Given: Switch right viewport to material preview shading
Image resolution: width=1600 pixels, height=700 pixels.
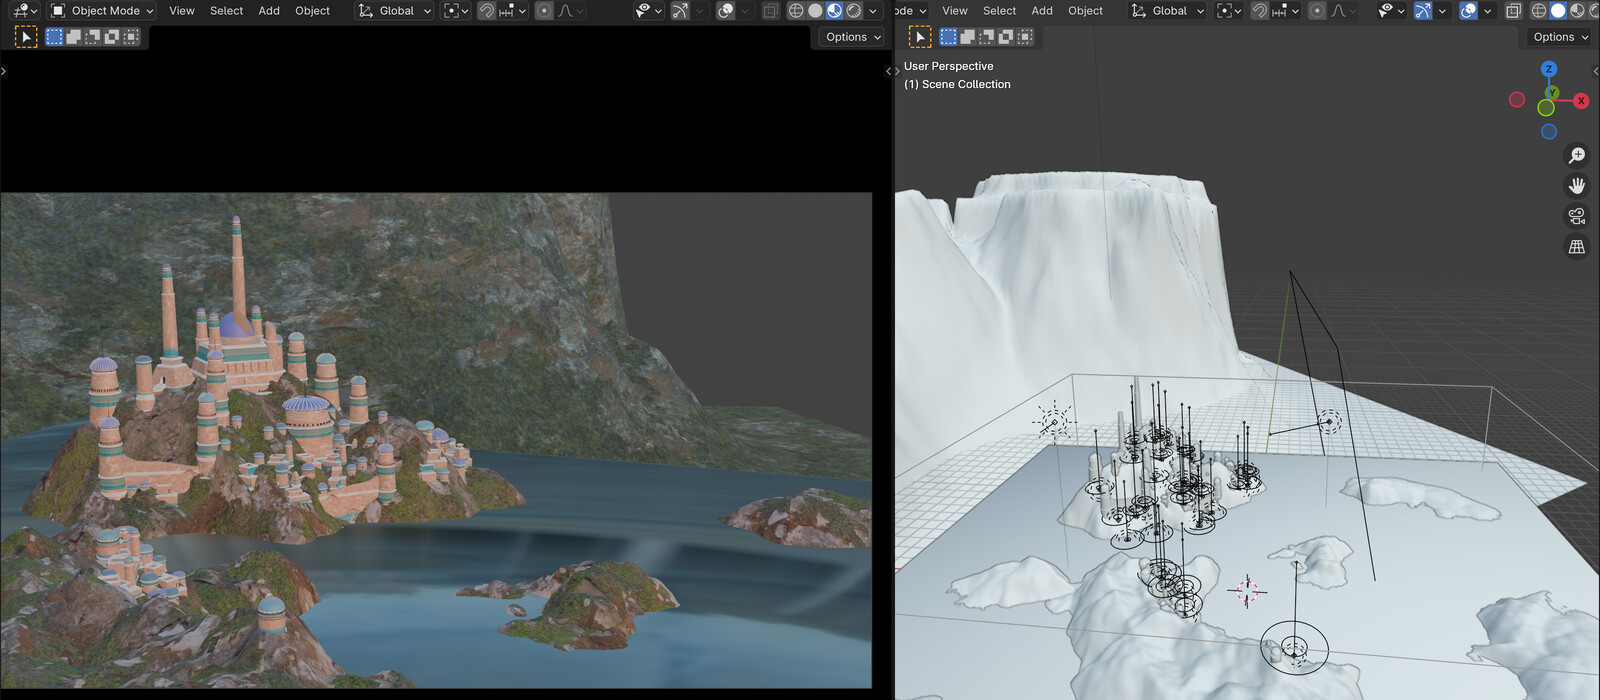Looking at the screenshot, I should [x=1577, y=11].
